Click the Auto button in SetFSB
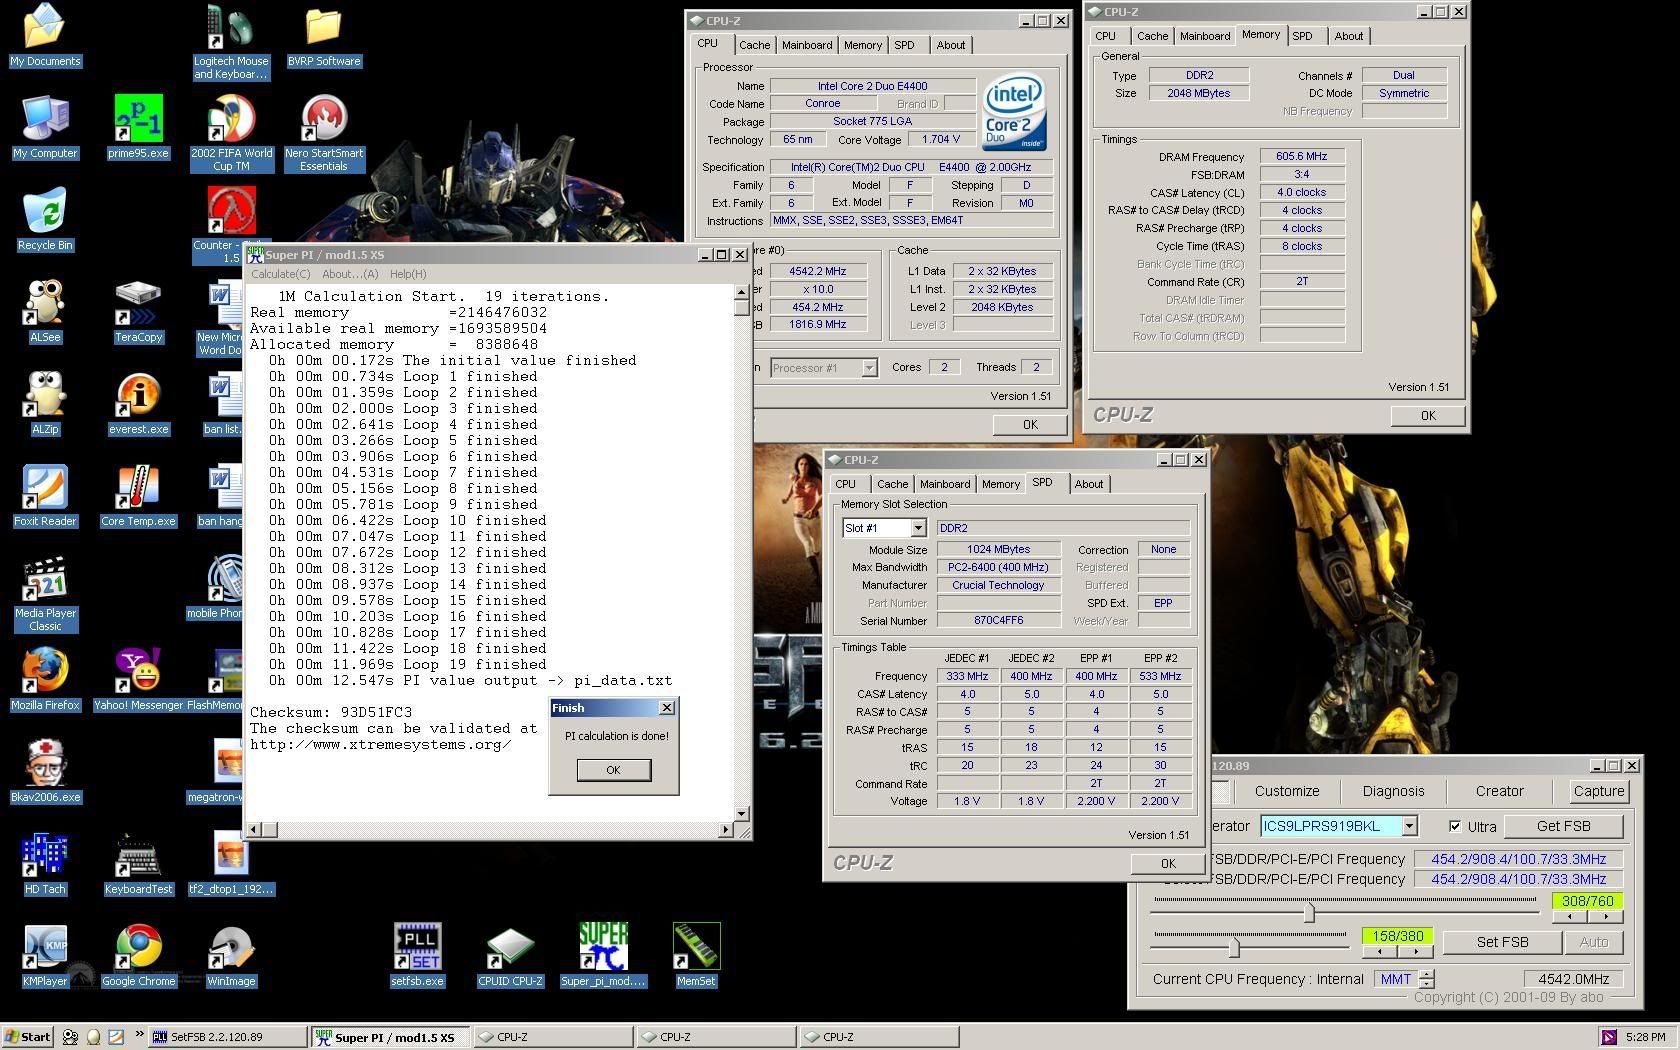This screenshot has width=1680, height=1050. (1593, 942)
